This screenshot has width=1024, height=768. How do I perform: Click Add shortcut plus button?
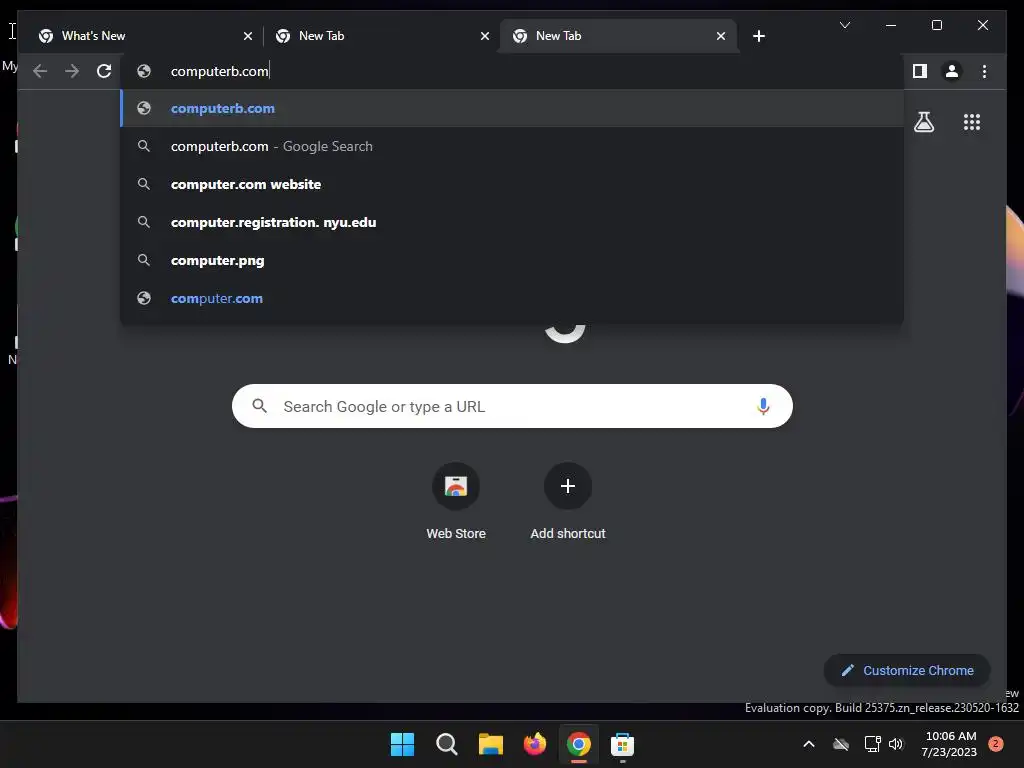click(x=568, y=486)
